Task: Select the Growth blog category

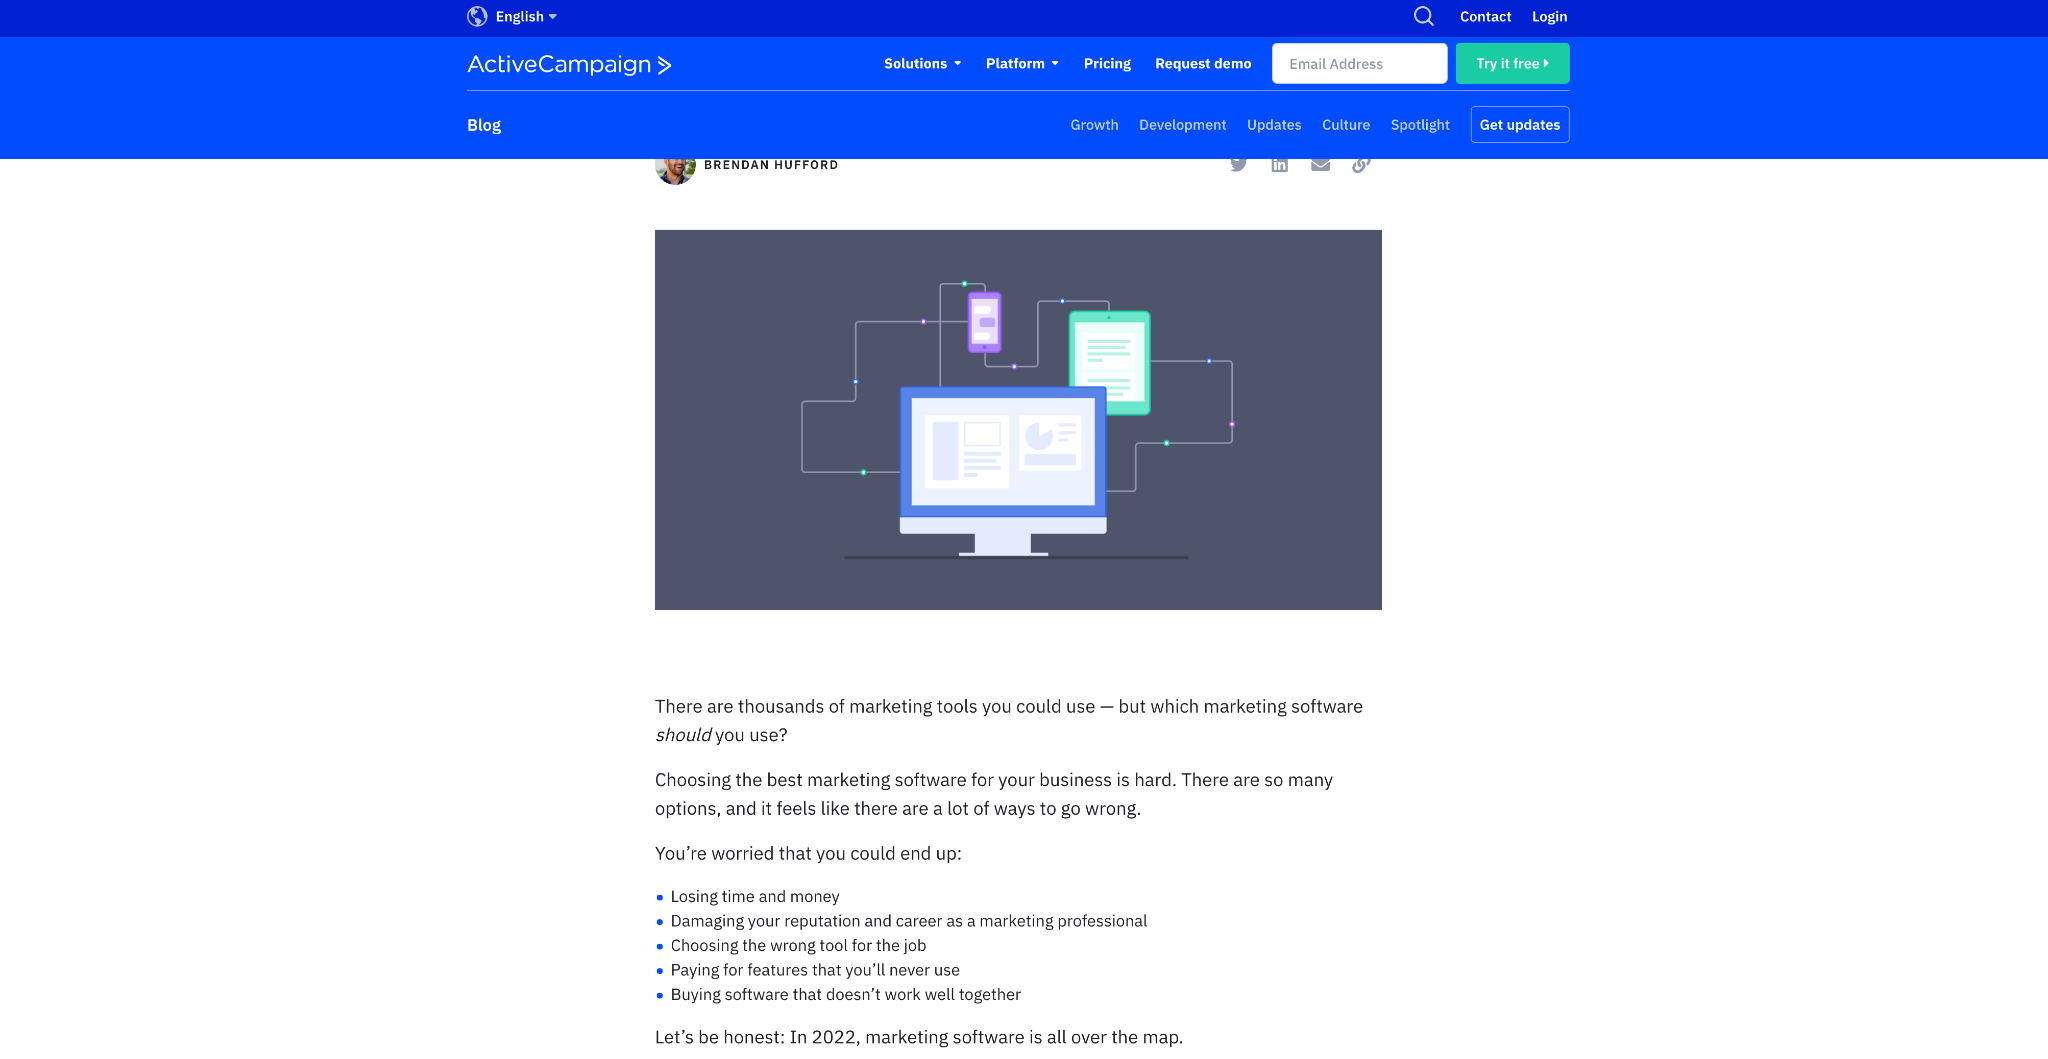Action: tap(1094, 125)
